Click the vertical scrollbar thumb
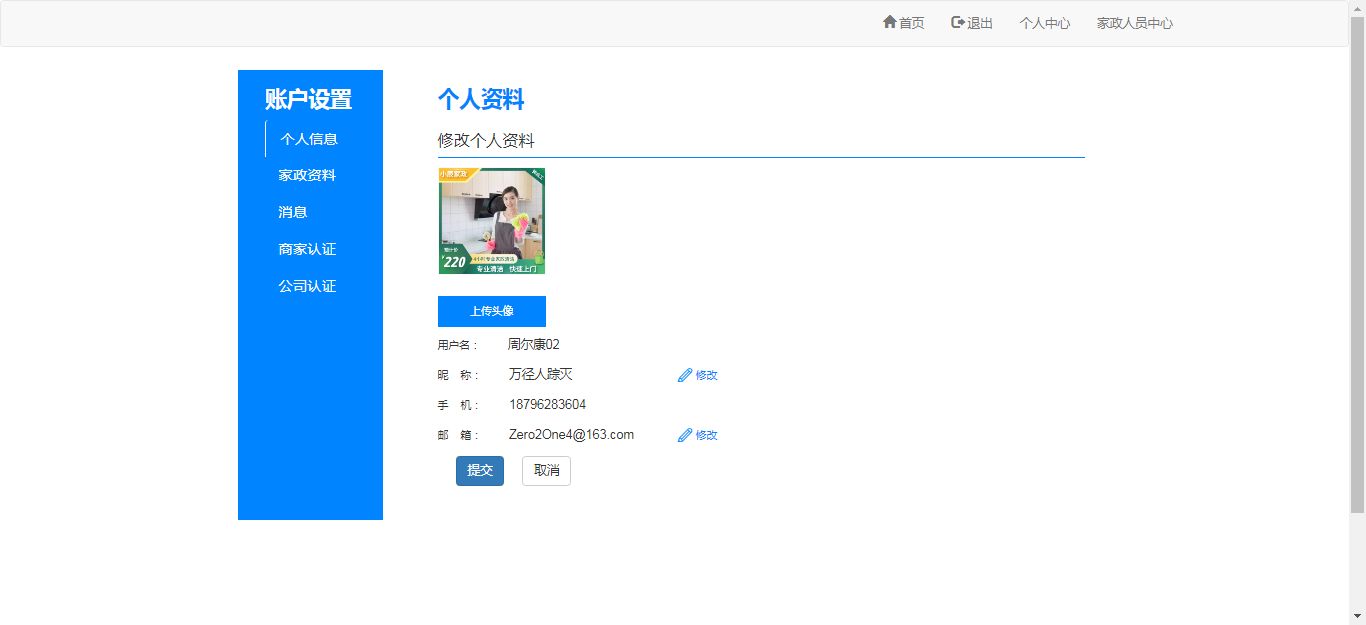This screenshot has height=625, width=1366. pyautogui.click(x=1357, y=265)
